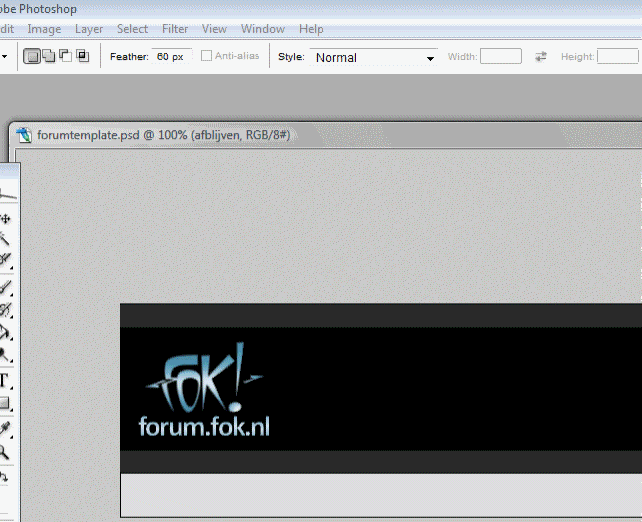Click swap width and height arrows icon

[541, 57]
